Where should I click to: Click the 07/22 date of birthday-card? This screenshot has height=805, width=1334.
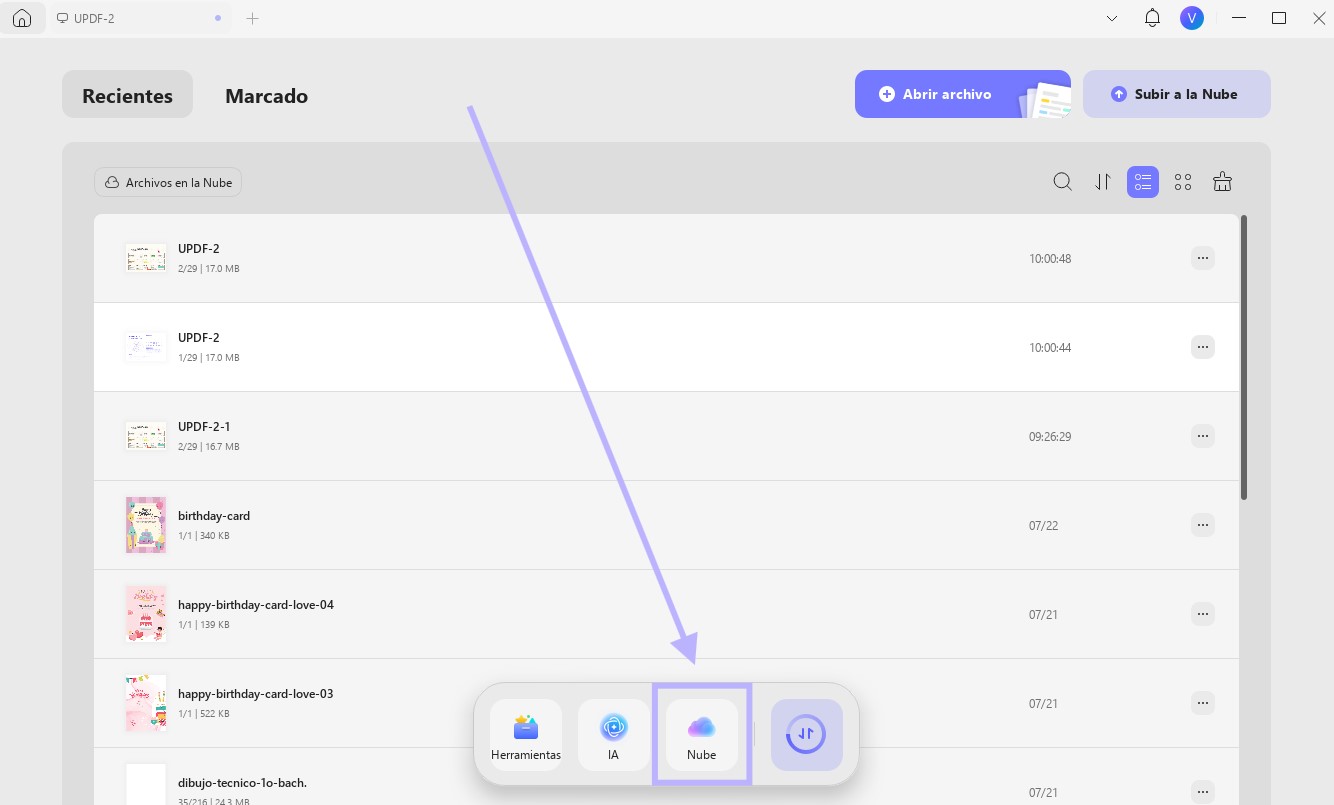pos(1043,526)
